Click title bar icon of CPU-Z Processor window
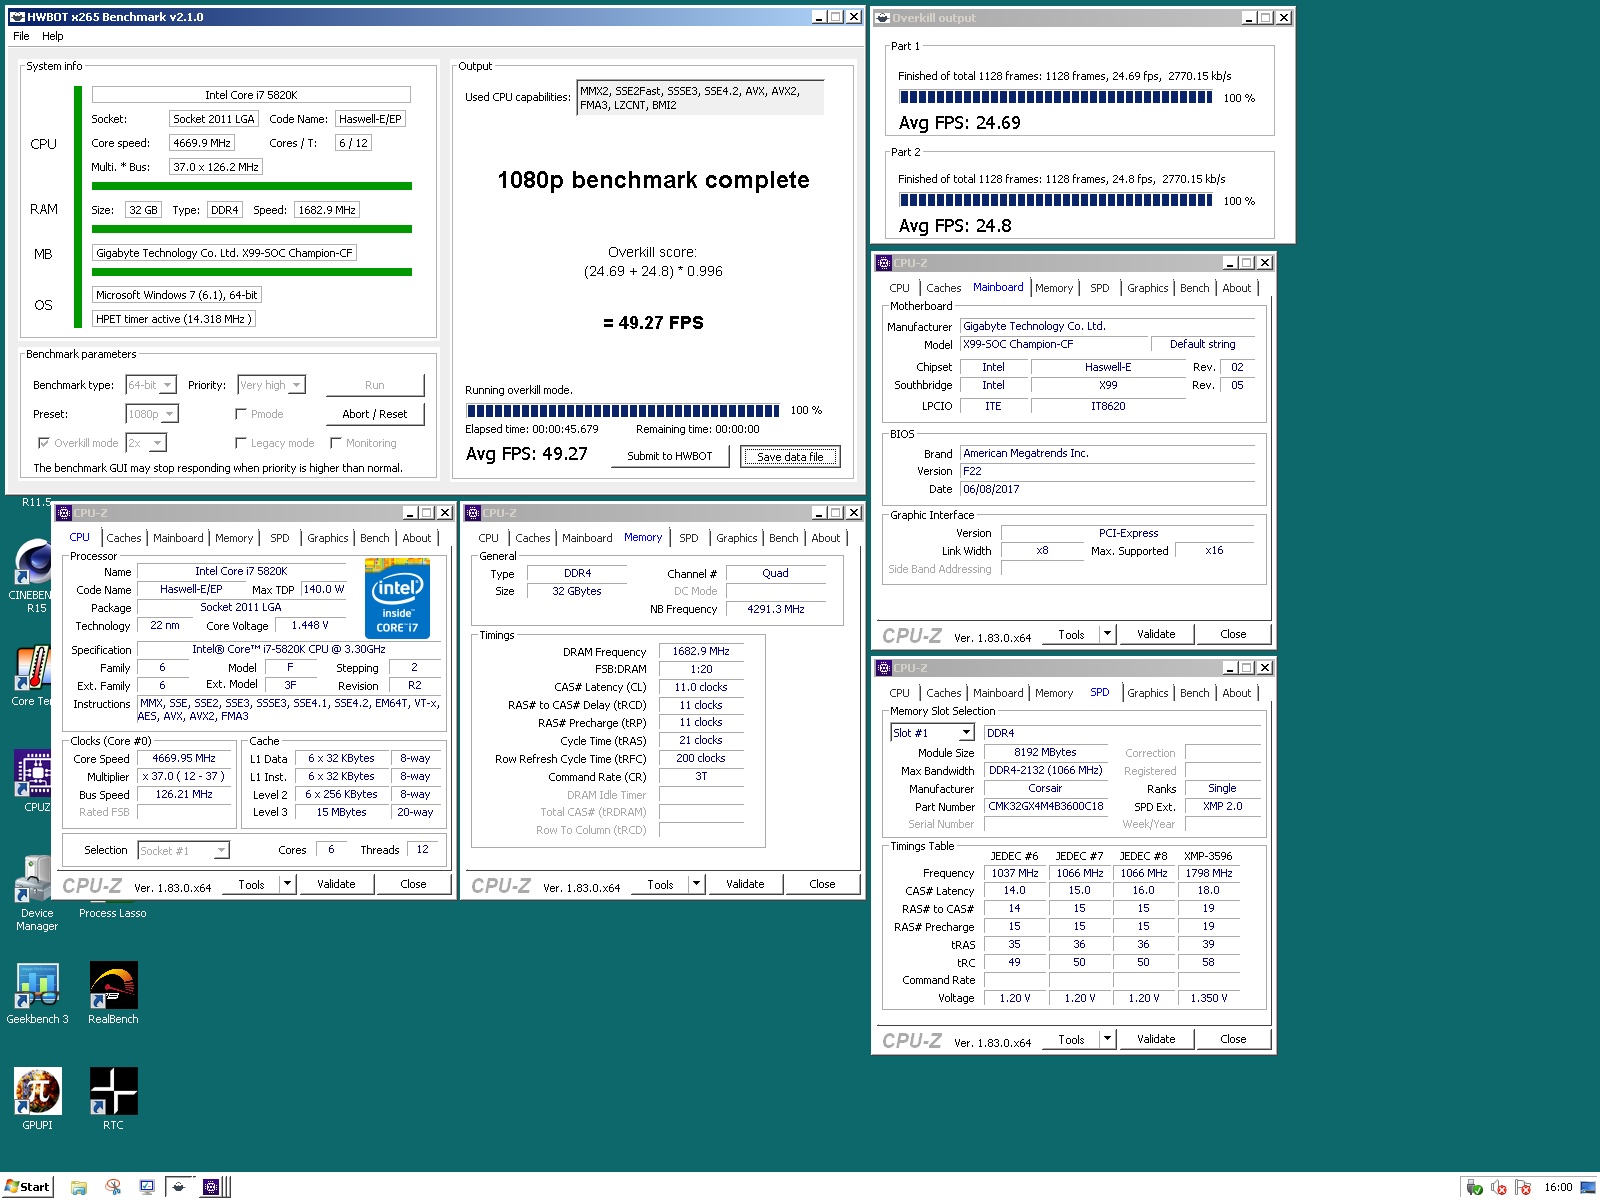 click(64, 513)
